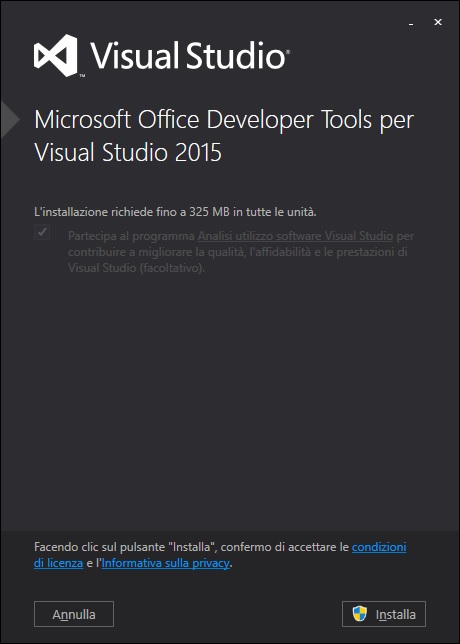460x644 pixels.
Task: Click the Visual Studio wordmark text
Action: pos(190,55)
